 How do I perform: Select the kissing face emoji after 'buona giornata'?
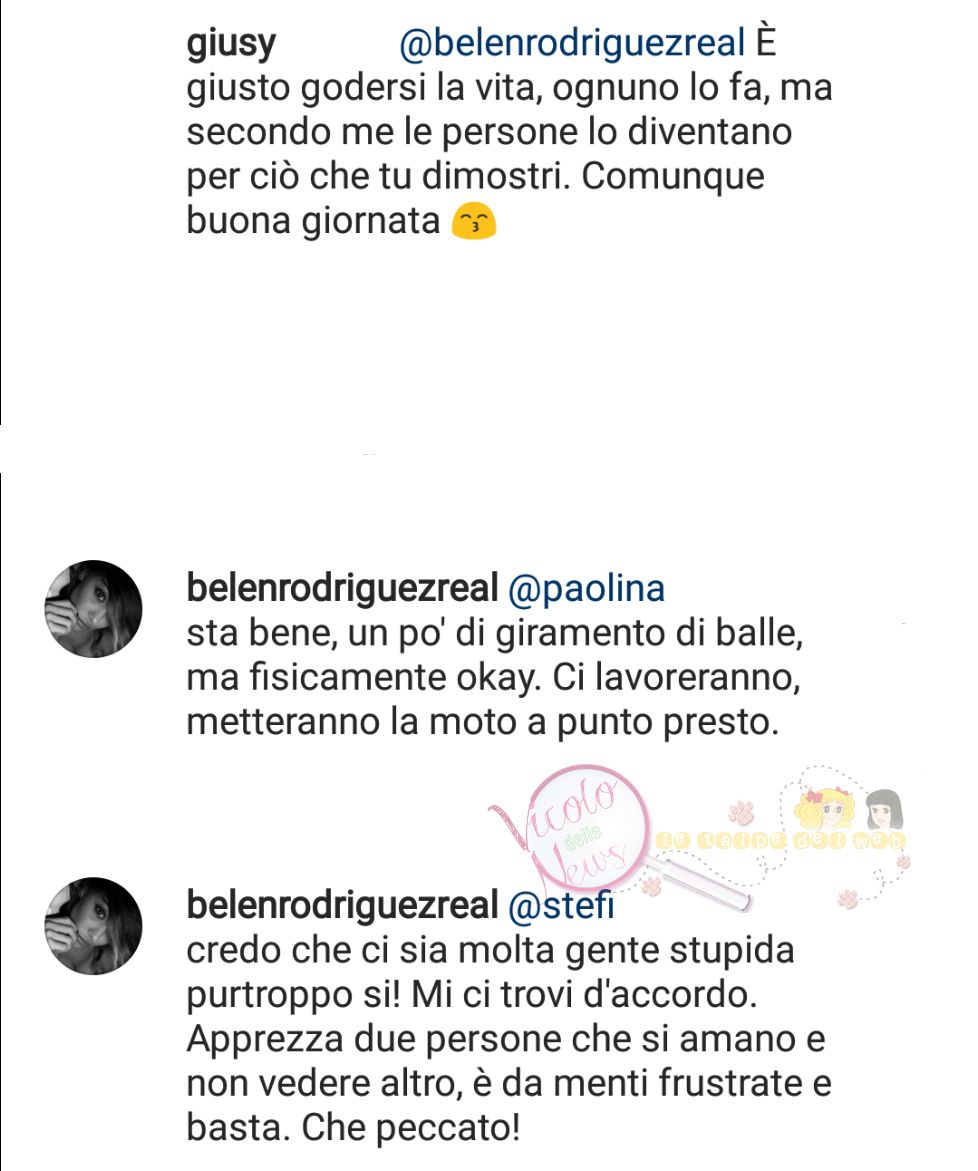coord(473,223)
